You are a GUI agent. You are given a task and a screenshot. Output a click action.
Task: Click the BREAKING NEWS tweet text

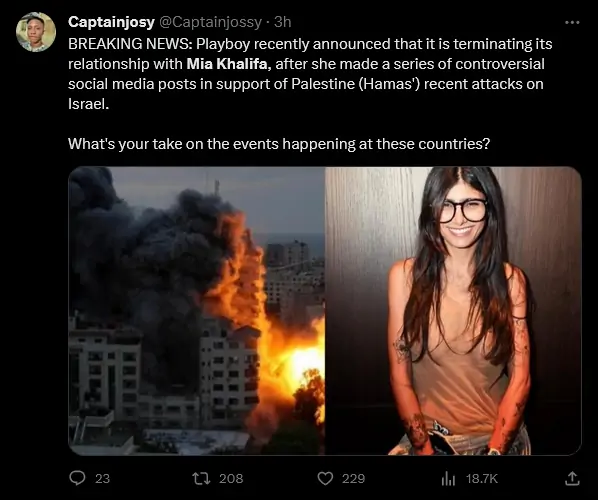click(x=310, y=74)
